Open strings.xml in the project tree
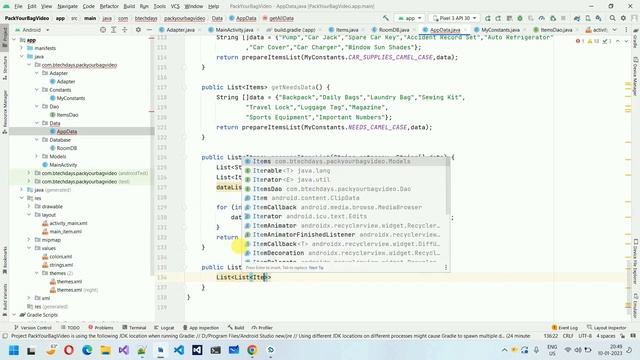The image size is (640, 360). [x=58, y=265]
